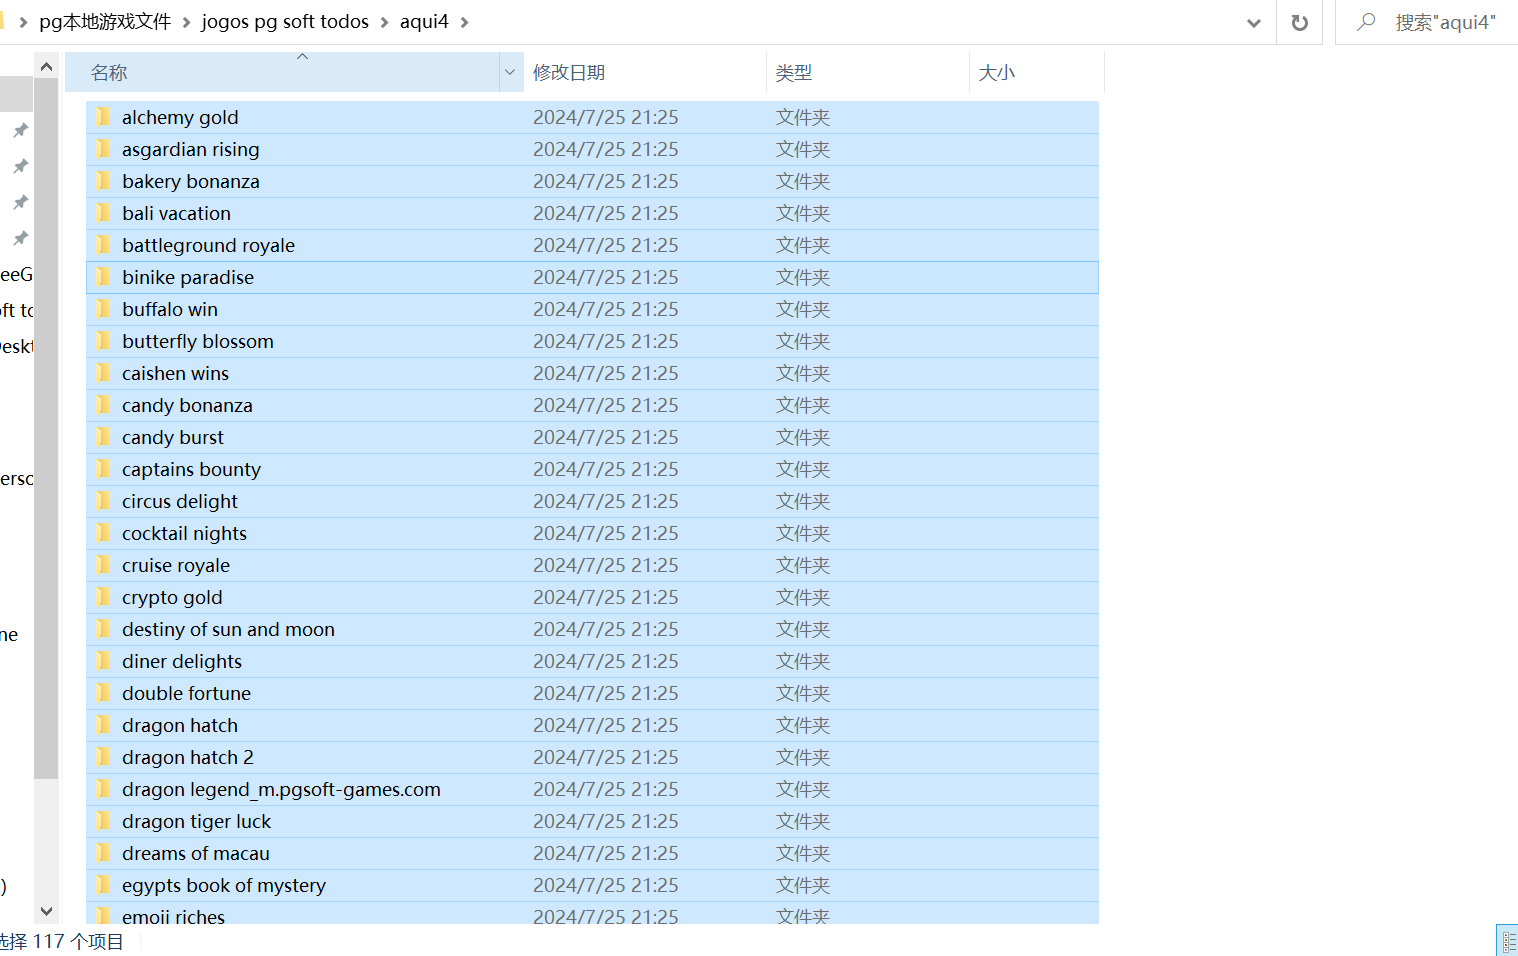
Task: Click the folder icon for alchemy gold
Action: point(103,117)
